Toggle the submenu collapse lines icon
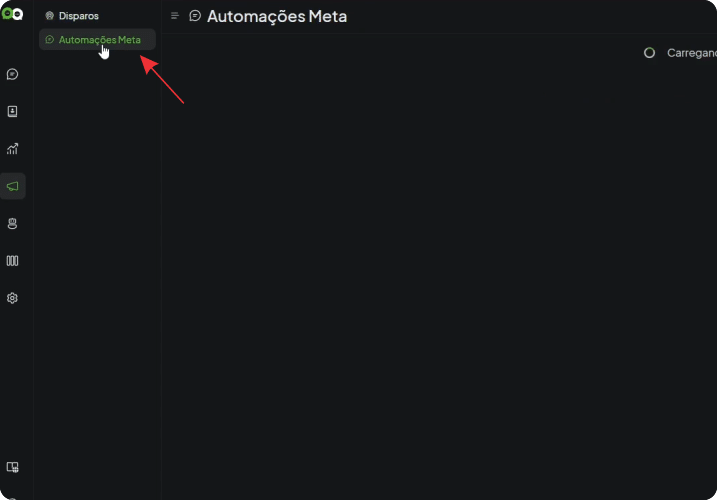The height and width of the screenshot is (500, 717). click(175, 16)
